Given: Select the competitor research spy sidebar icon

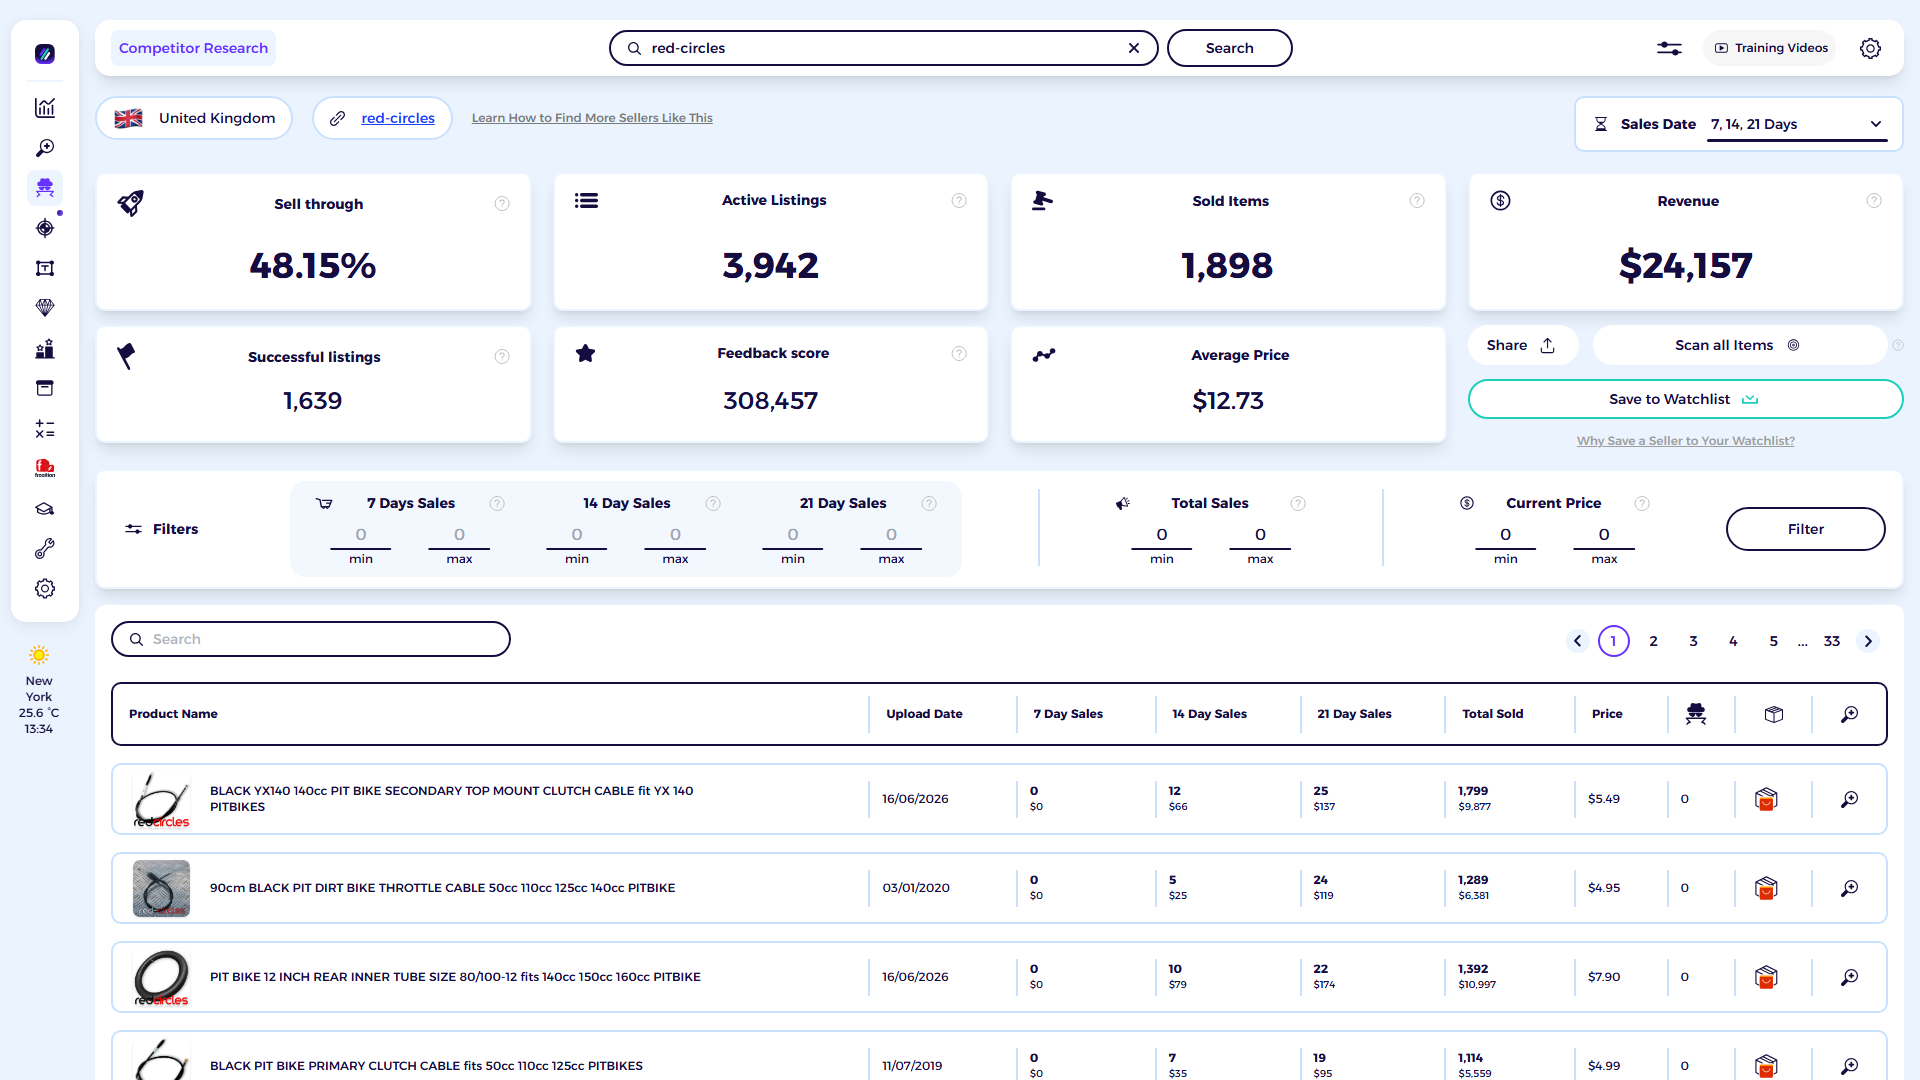Looking at the screenshot, I should point(45,188).
